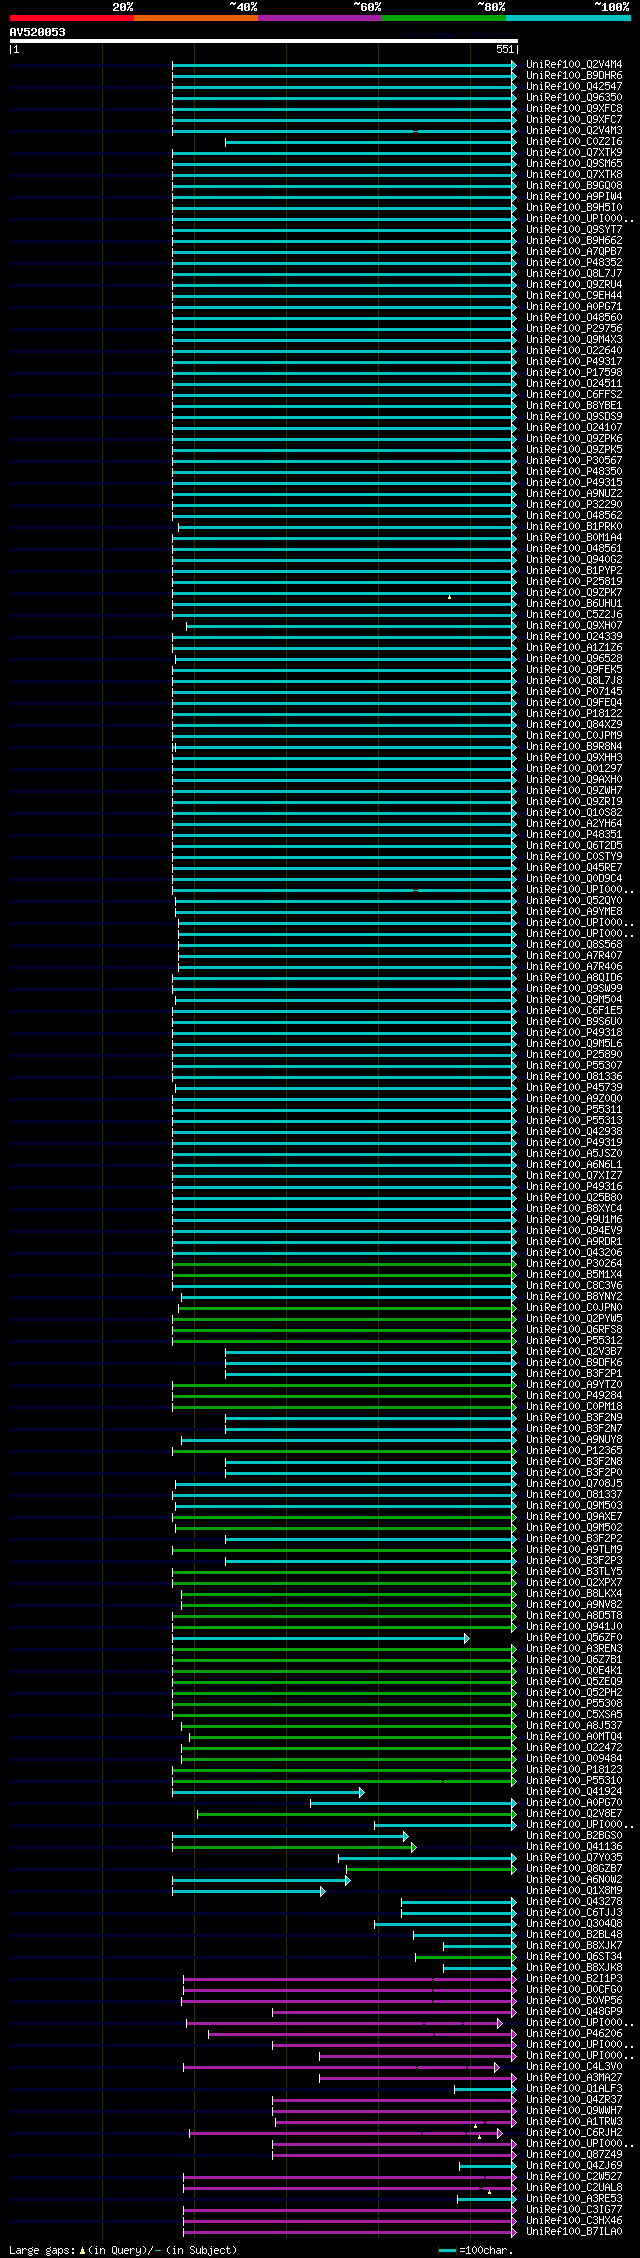Select the UniRef100_Q56ZF0 label

[x=574, y=1638]
